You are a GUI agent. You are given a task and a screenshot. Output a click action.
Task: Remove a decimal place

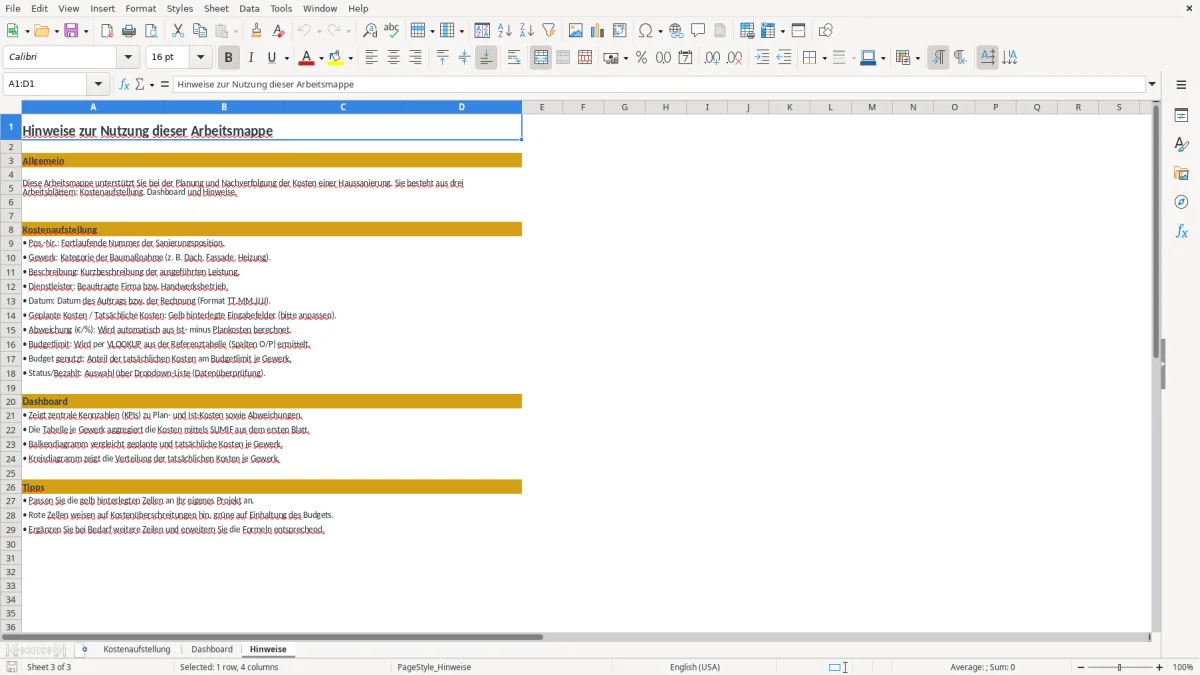pyautogui.click(x=734, y=58)
